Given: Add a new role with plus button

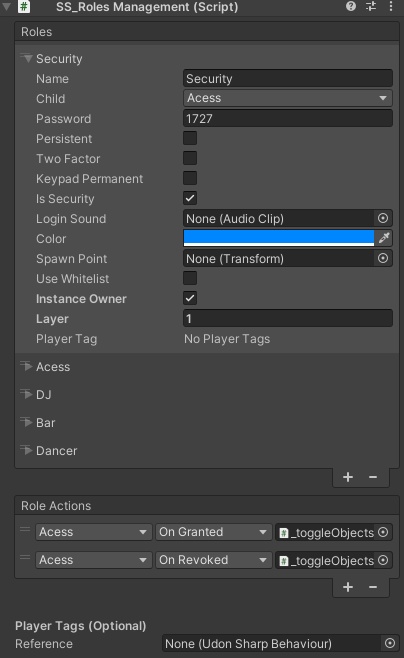Looking at the screenshot, I should click(348, 477).
